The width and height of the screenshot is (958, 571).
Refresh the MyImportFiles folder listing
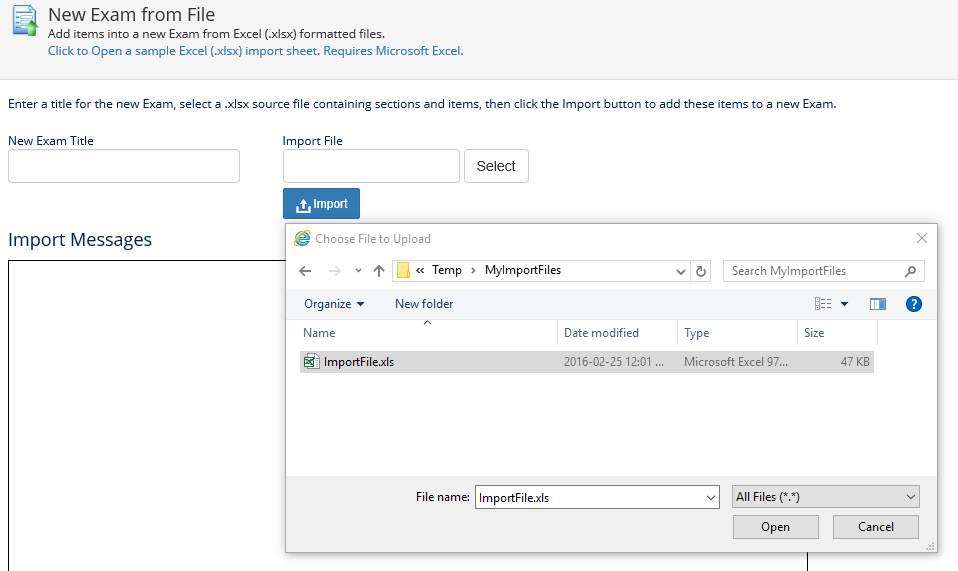pyautogui.click(x=701, y=271)
